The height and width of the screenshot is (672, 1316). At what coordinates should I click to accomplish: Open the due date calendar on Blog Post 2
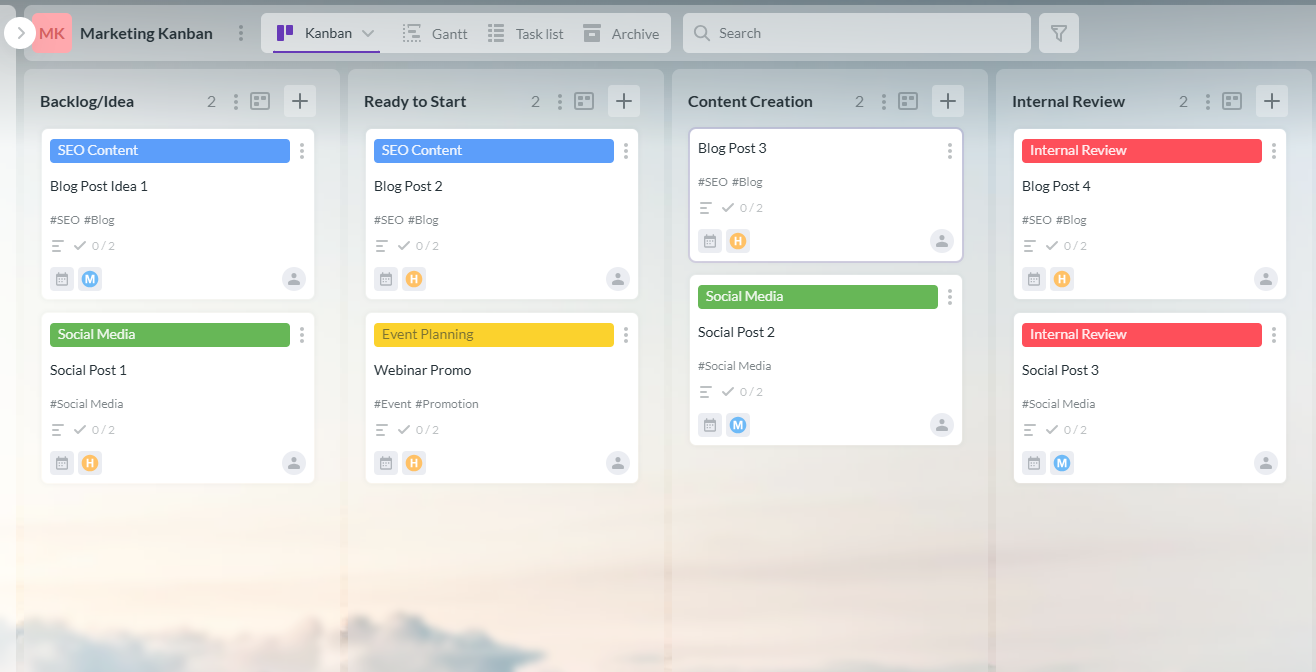(386, 279)
